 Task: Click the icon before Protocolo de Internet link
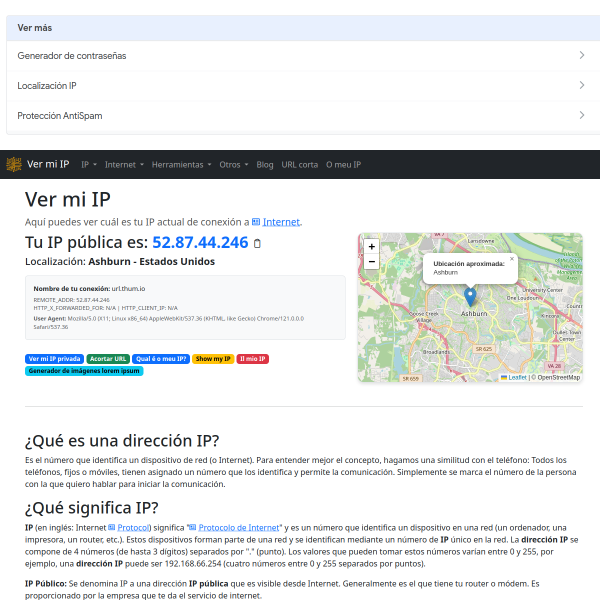tap(193, 527)
